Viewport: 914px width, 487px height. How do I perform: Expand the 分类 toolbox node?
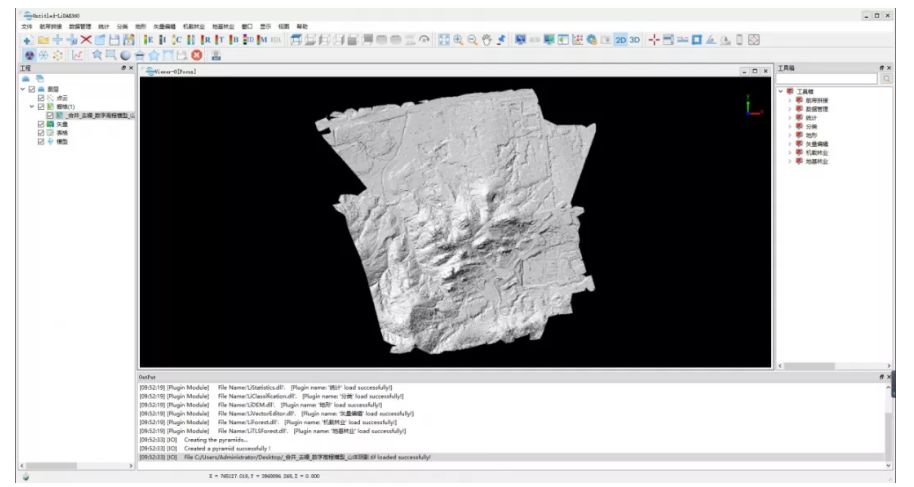coord(789,127)
